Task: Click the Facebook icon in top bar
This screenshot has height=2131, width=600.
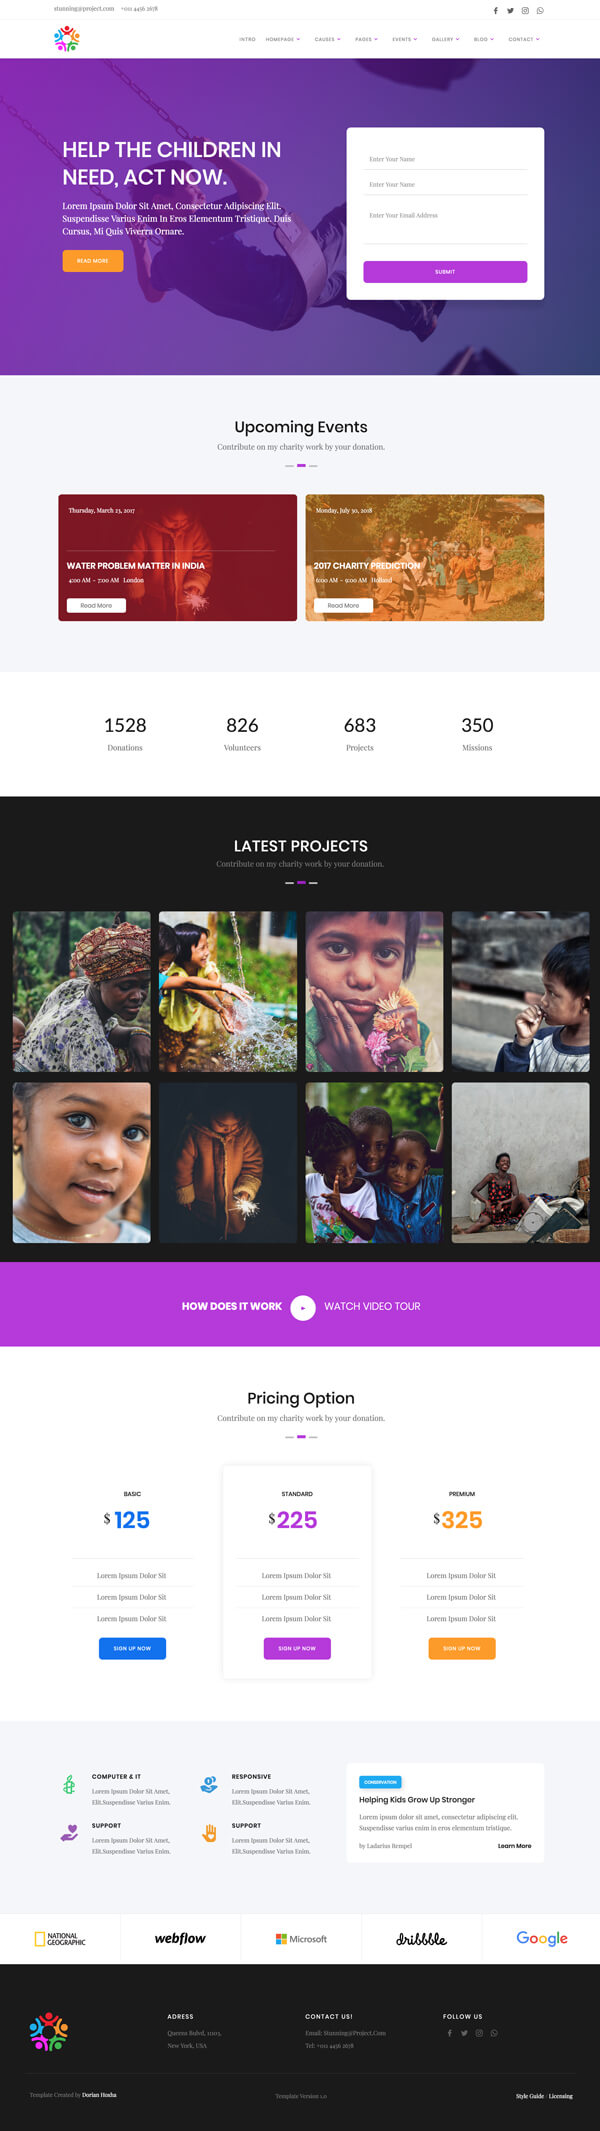Action: (x=495, y=10)
